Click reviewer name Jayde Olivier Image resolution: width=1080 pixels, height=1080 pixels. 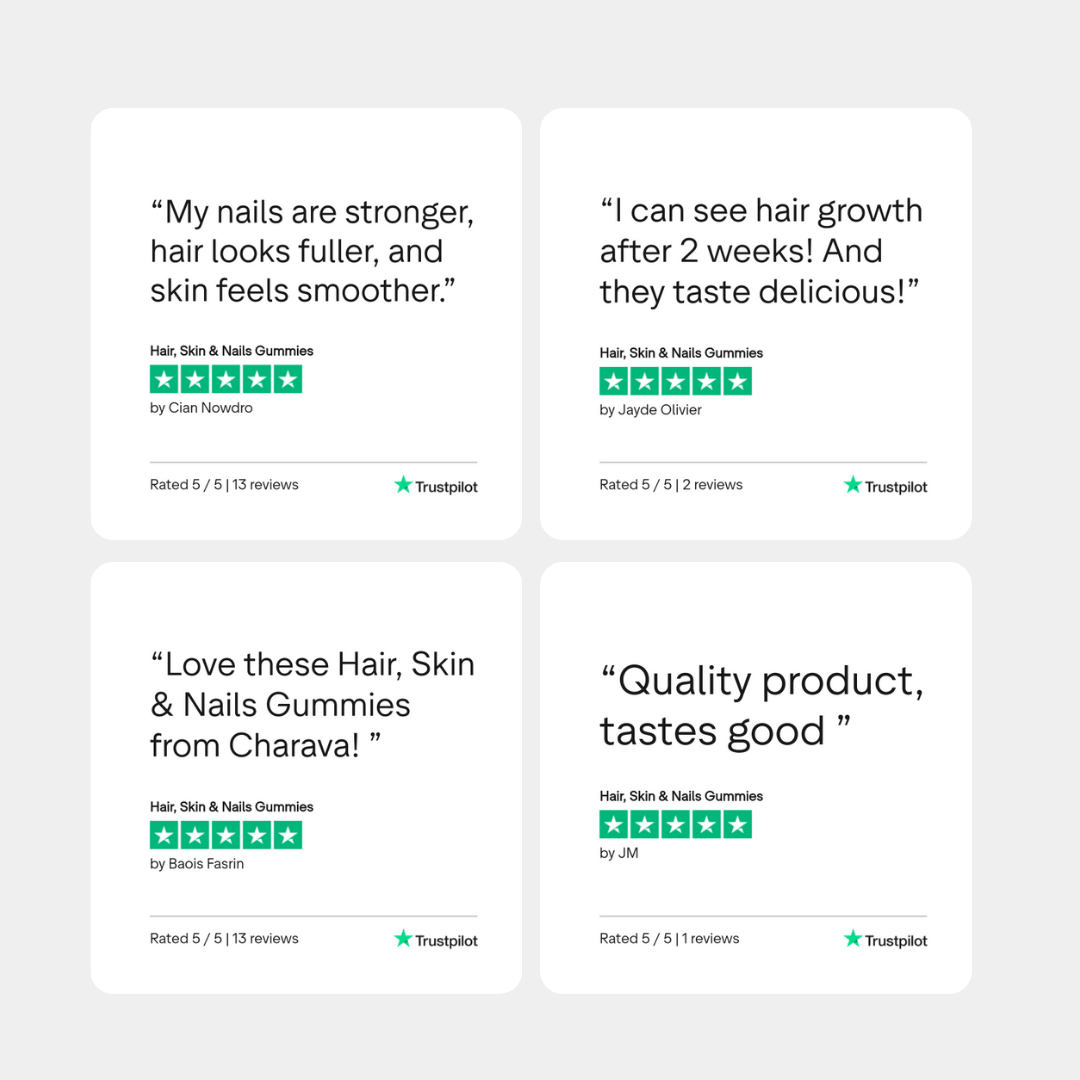point(651,410)
